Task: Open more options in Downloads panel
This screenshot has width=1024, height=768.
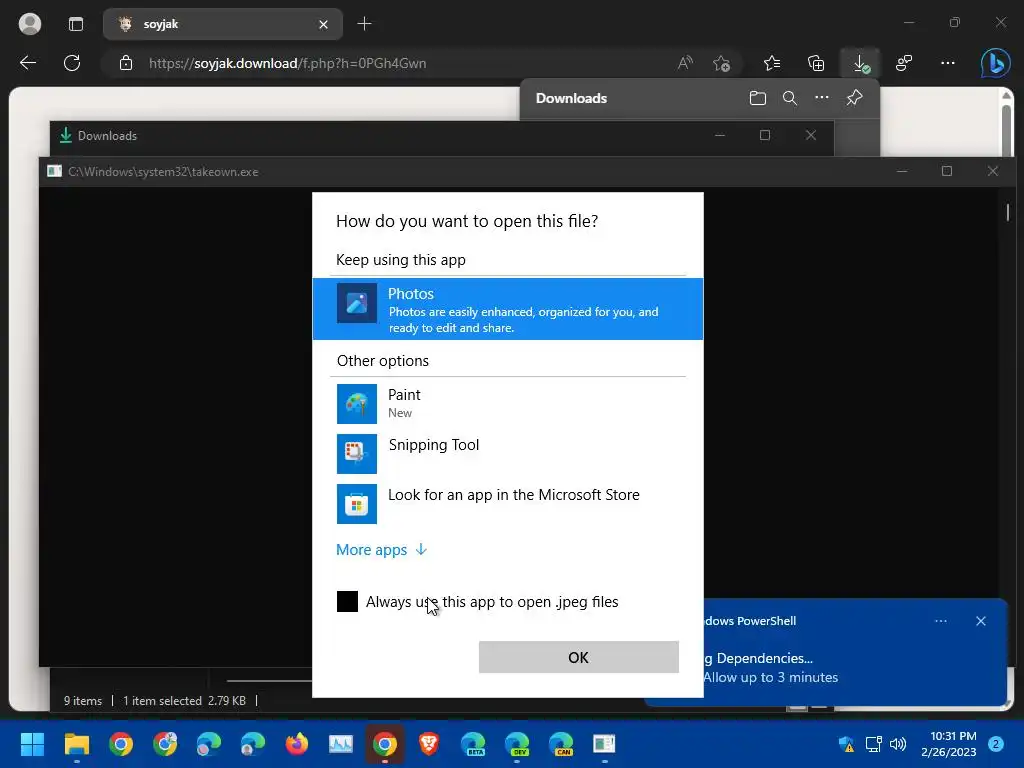Action: [x=822, y=98]
